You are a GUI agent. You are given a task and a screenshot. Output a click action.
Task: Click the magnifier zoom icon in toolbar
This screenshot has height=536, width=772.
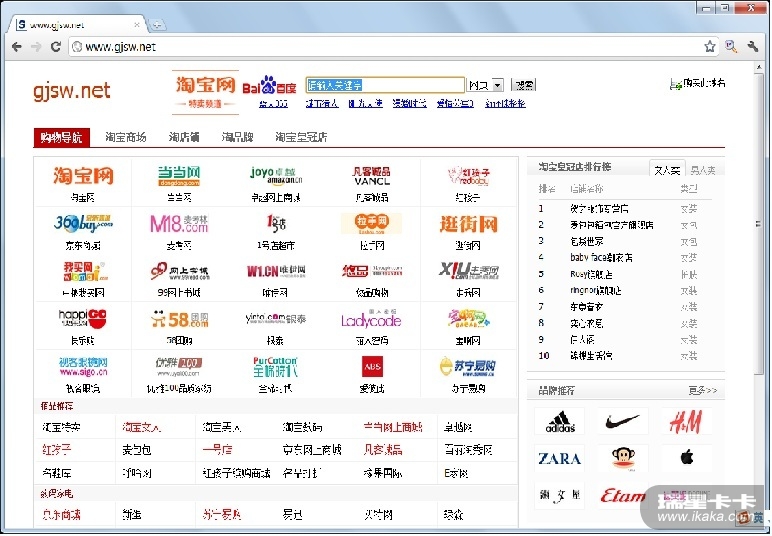tap(731, 46)
